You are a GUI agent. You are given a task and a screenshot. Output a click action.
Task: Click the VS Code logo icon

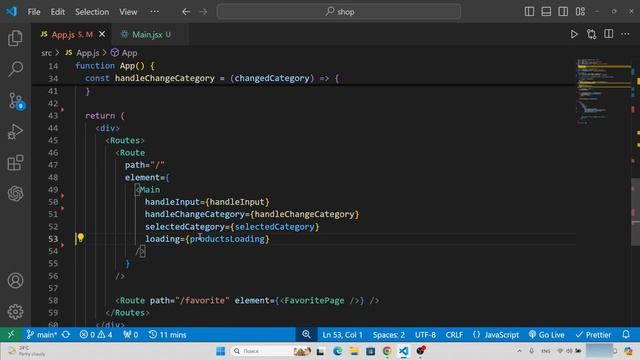[x=11, y=11]
